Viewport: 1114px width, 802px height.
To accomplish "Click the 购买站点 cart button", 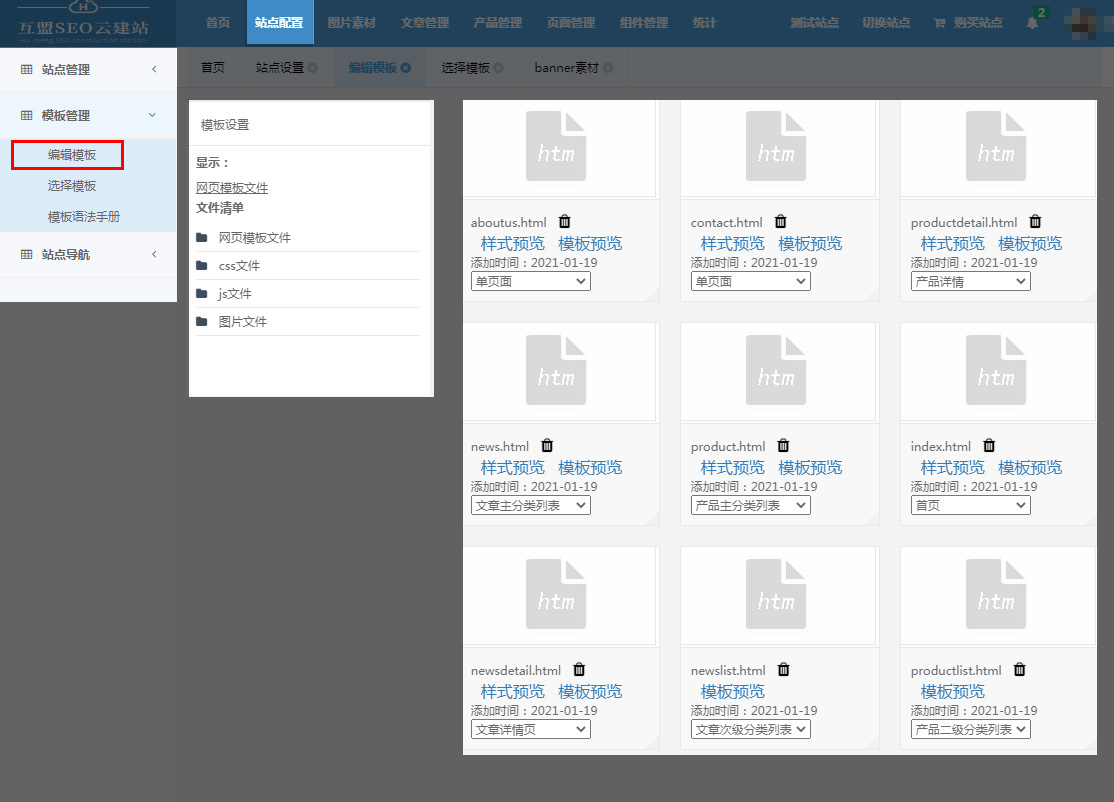I will coord(967,22).
